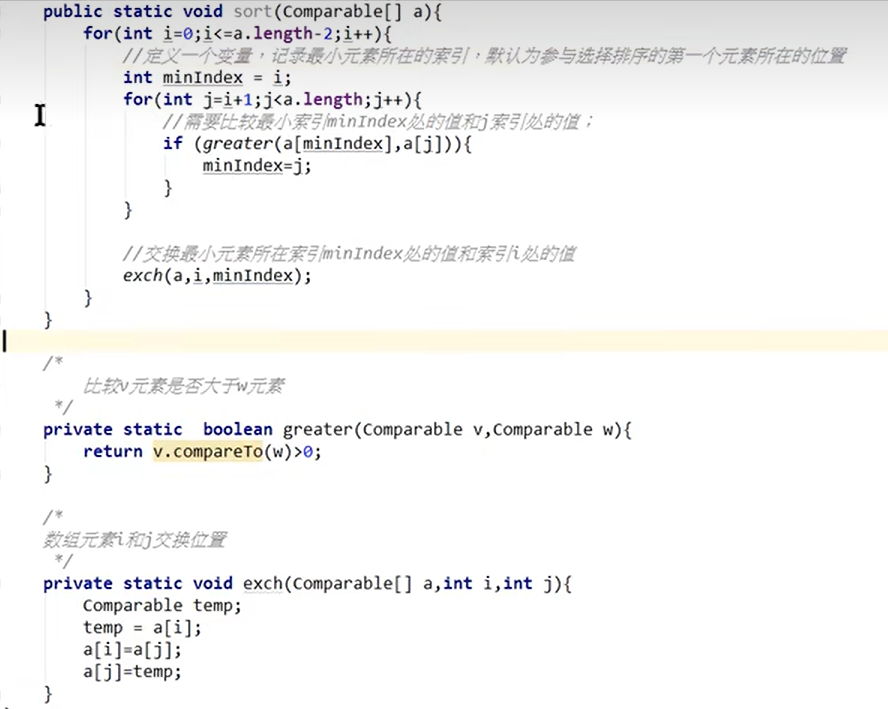
Task: Click the comment starting '//交换最小元素'
Action: pyautogui.click(x=349, y=254)
